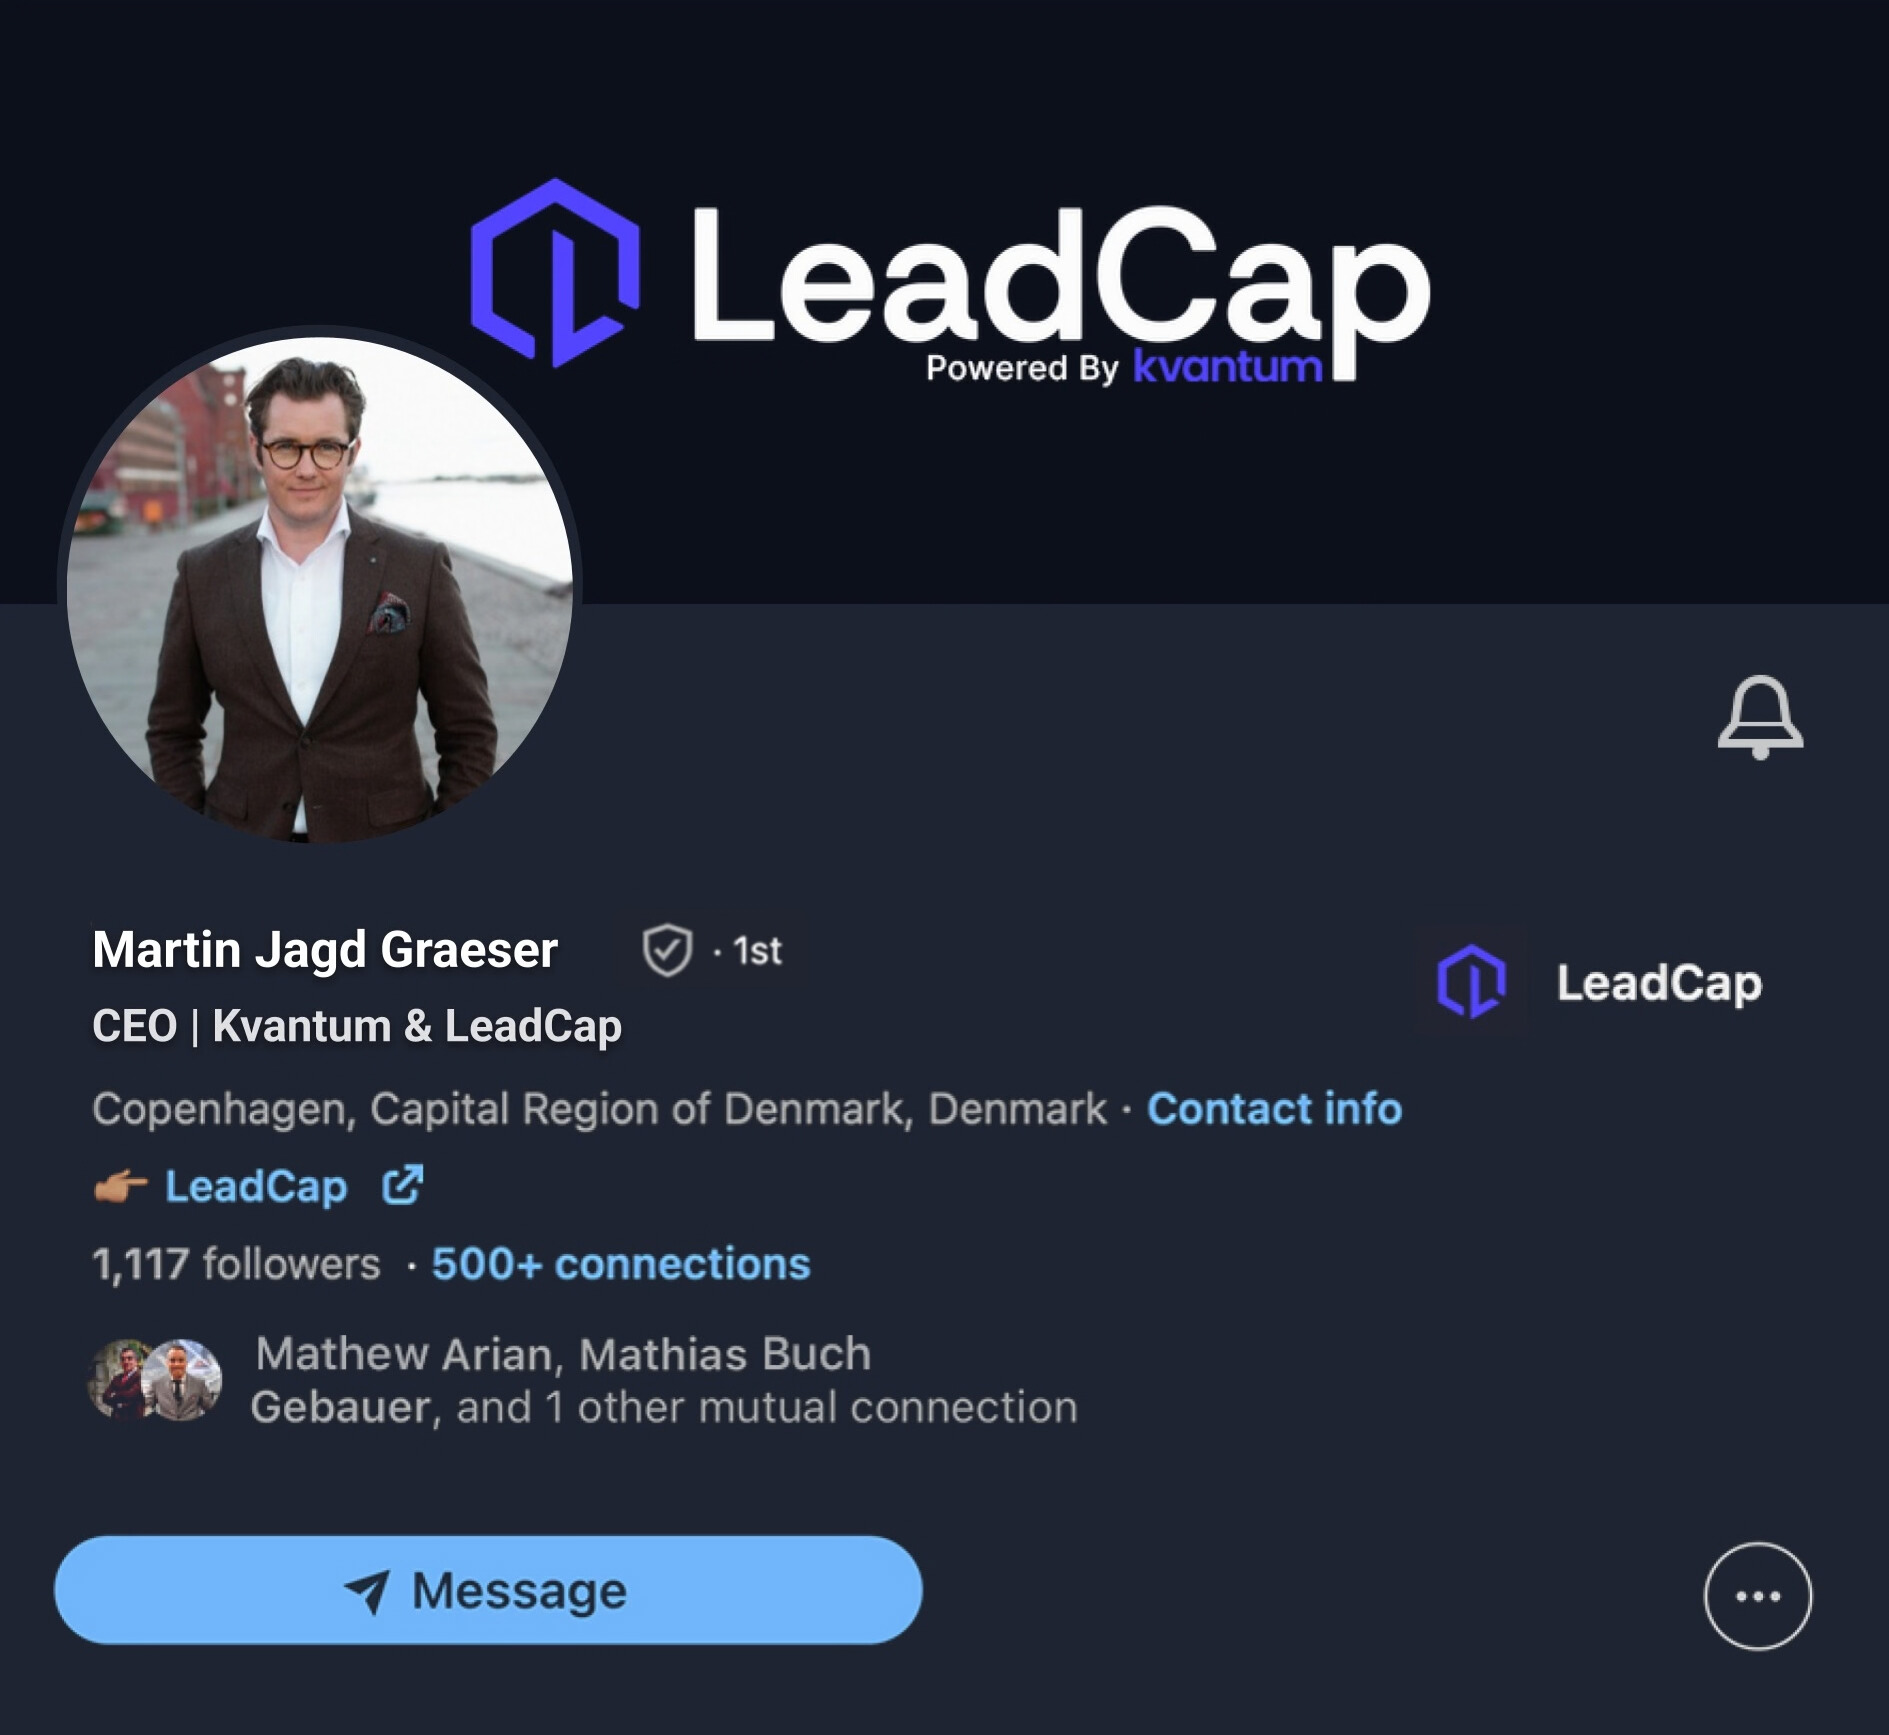The height and width of the screenshot is (1735, 1889).
Task: Click the mutual connections avatar thumbnails
Action: tap(156, 1380)
